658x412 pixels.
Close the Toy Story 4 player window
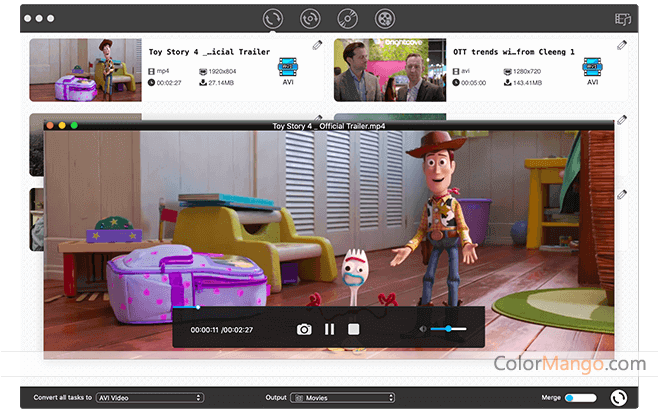click(x=50, y=125)
